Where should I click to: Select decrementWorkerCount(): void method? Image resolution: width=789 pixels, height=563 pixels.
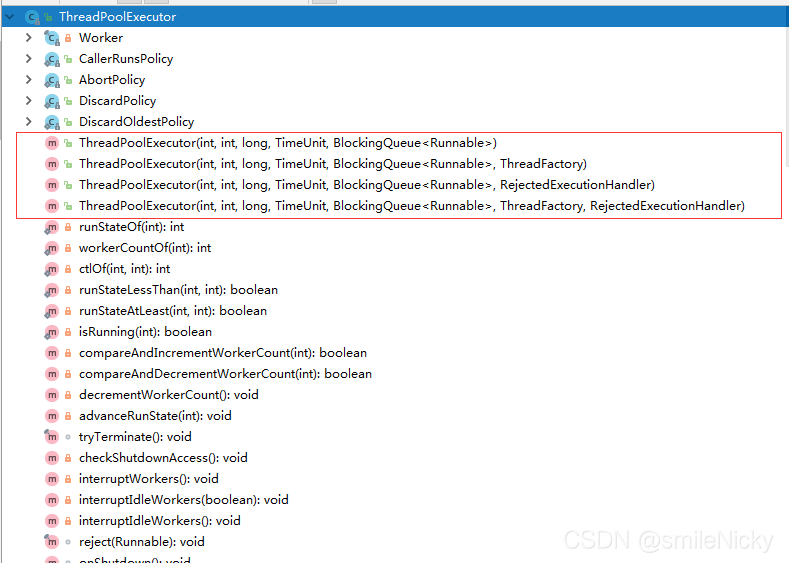tap(169, 395)
